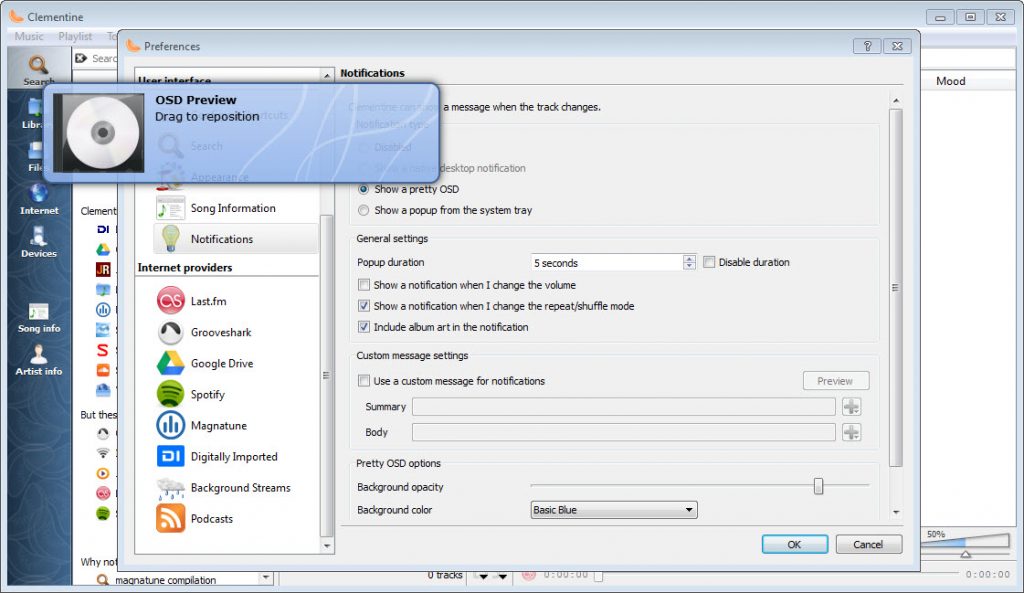1024x593 pixels.
Task: Click the Preferences help question mark button
Action: (x=867, y=46)
